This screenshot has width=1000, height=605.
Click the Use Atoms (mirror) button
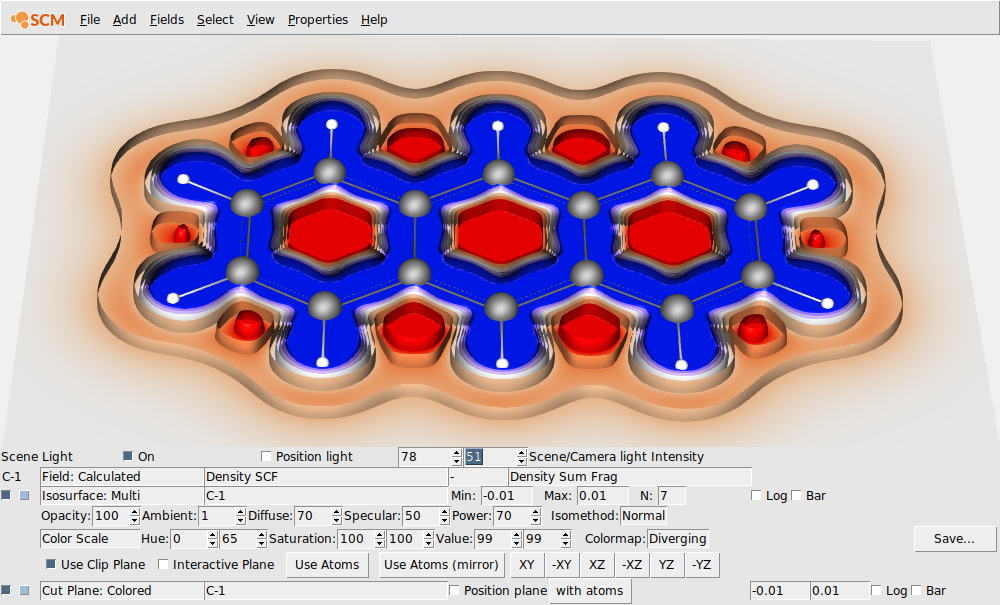(441, 565)
